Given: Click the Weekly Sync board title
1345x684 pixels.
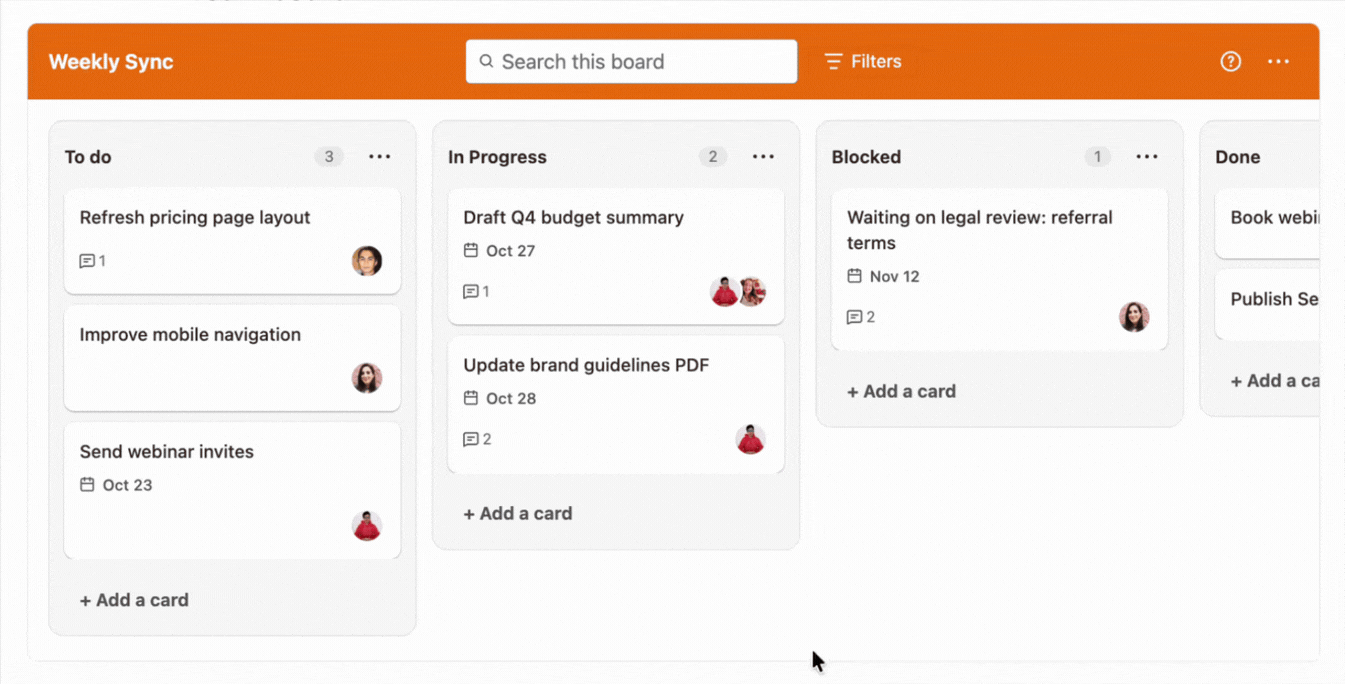Looking at the screenshot, I should [111, 62].
